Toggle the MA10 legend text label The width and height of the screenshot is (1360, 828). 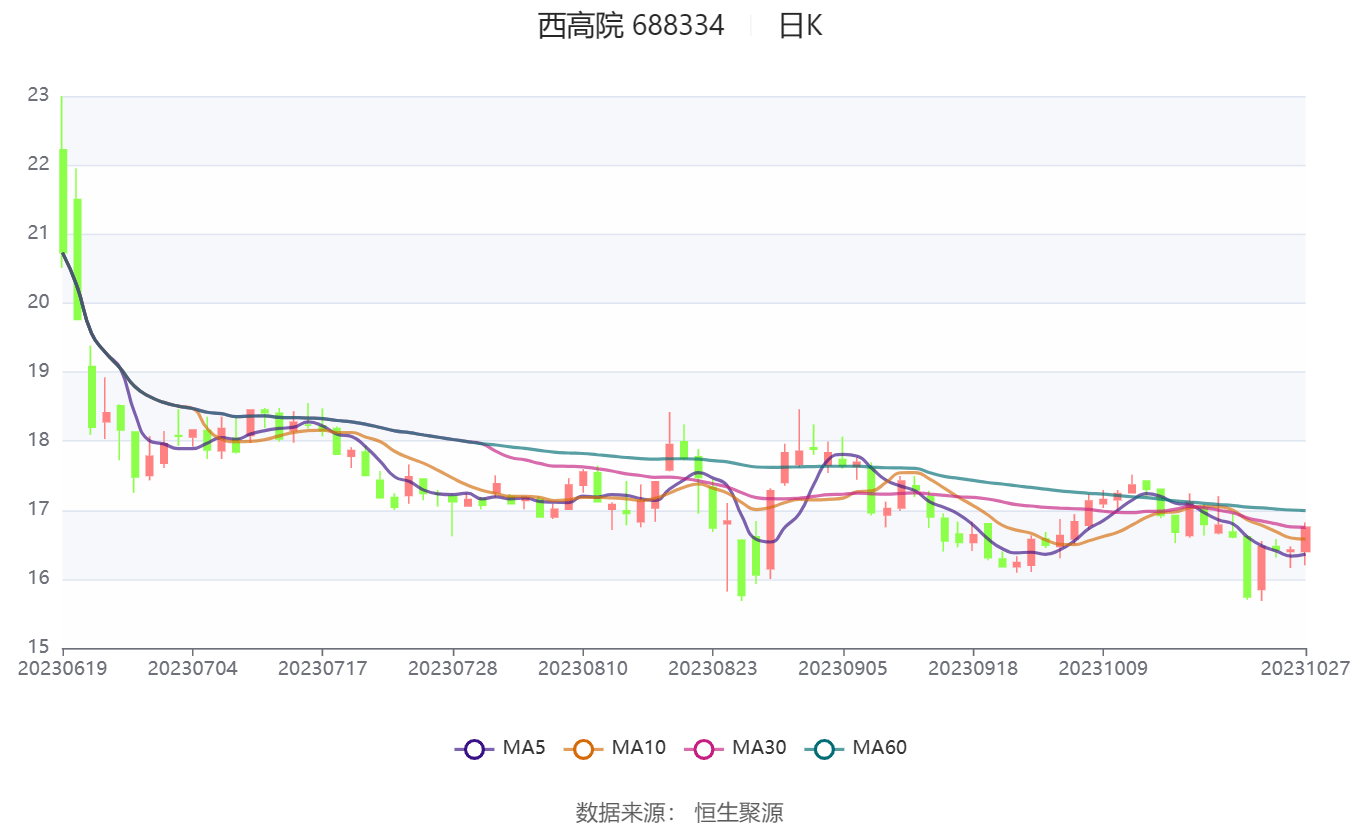(x=638, y=747)
